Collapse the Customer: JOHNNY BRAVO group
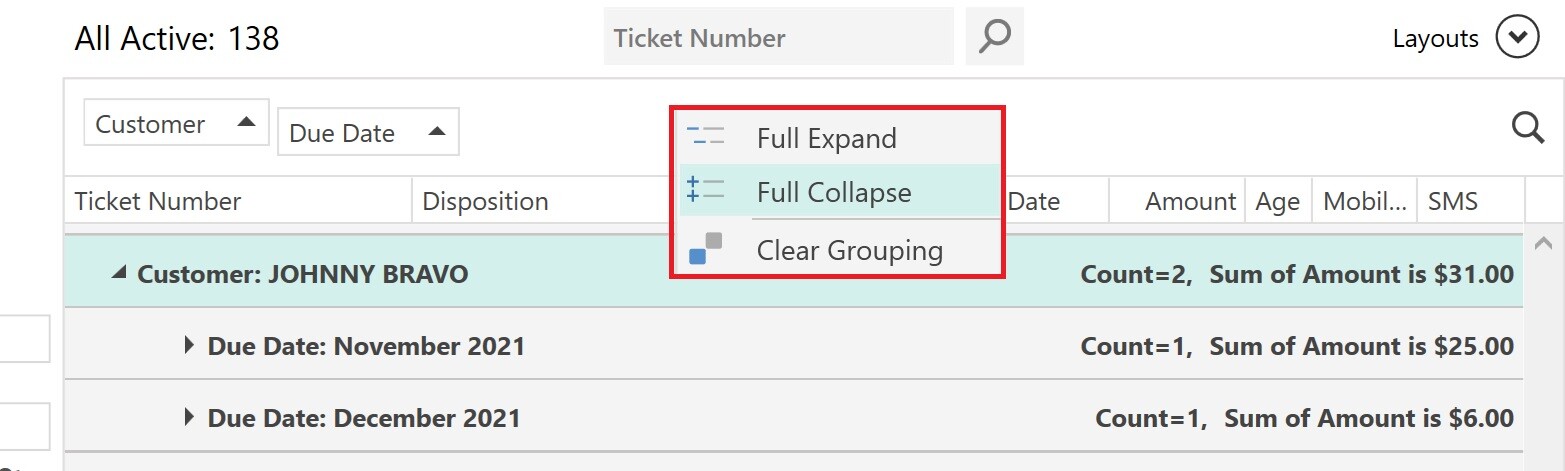This screenshot has width=1565, height=471. pos(119,273)
